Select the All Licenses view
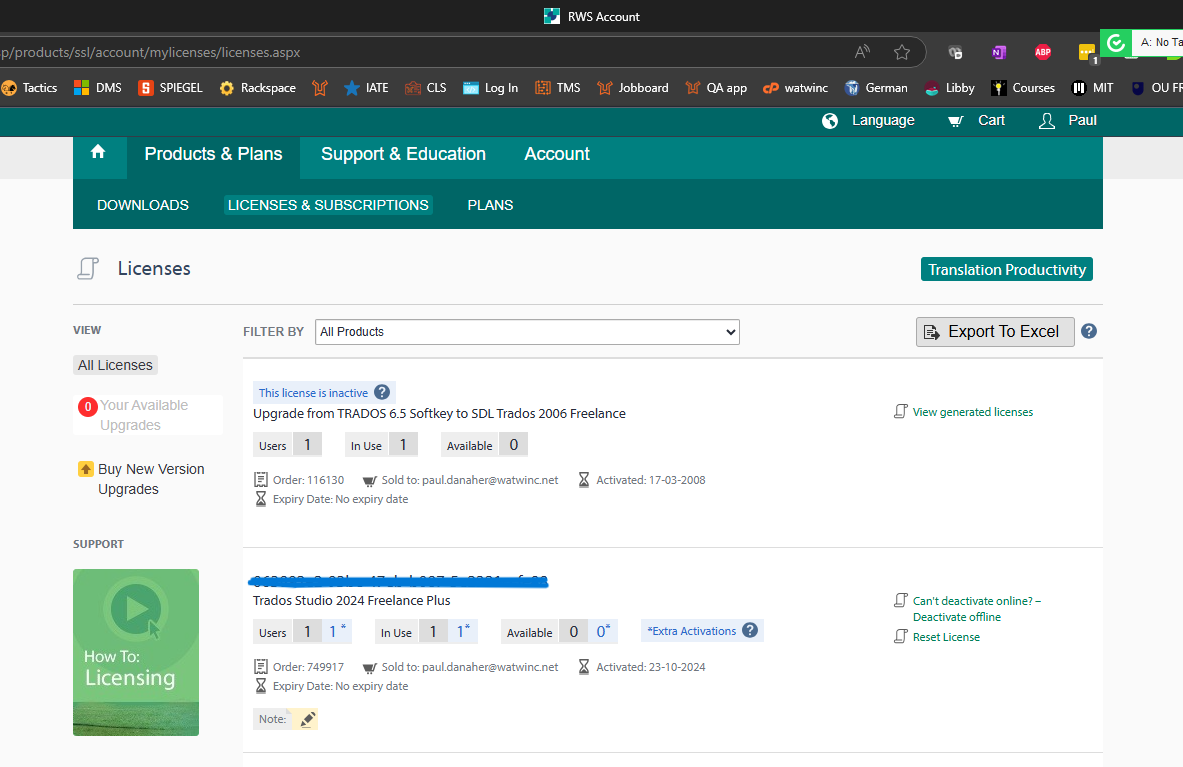The image size is (1183, 767). pyautogui.click(x=115, y=365)
